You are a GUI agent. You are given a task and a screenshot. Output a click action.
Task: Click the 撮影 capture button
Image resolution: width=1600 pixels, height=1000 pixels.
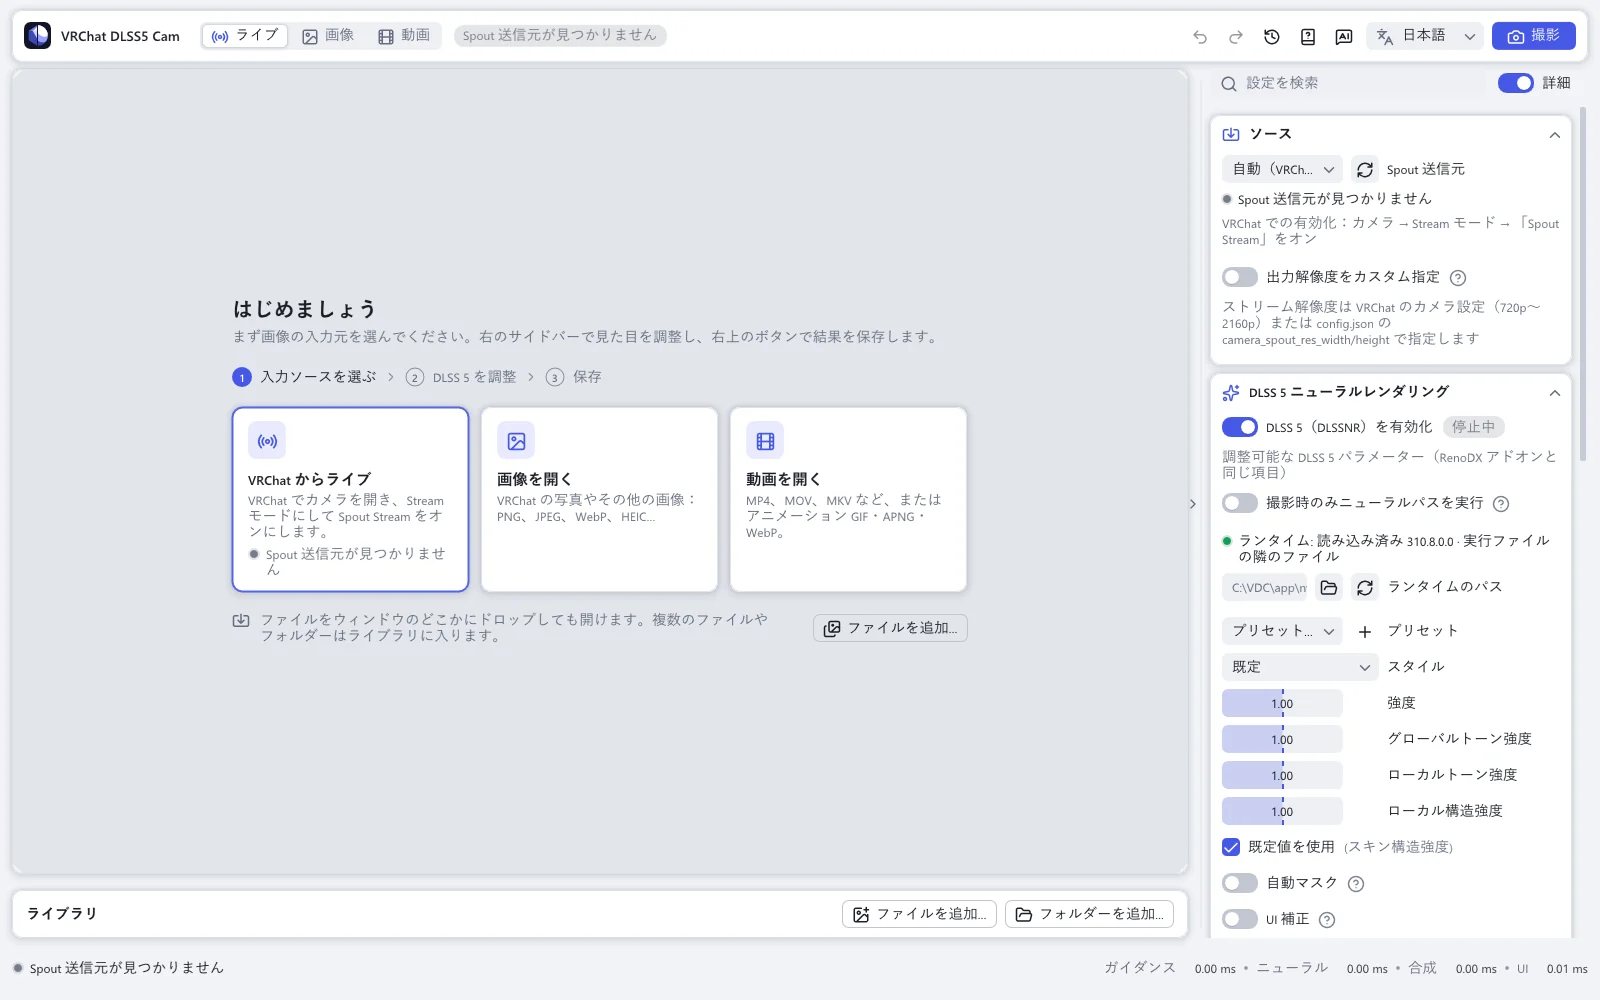(x=1533, y=36)
